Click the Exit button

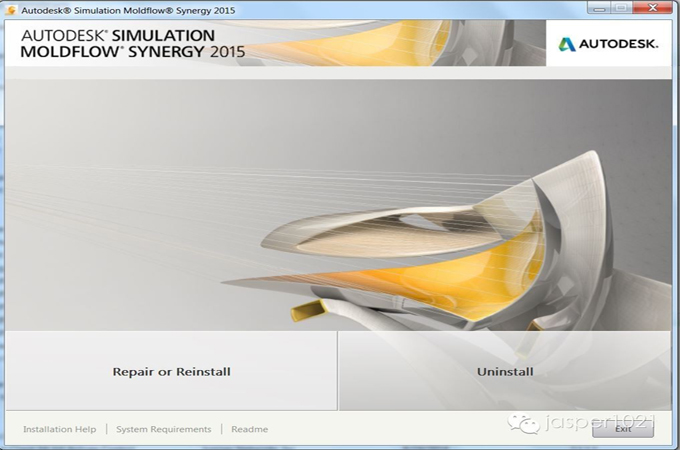[623, 429]
